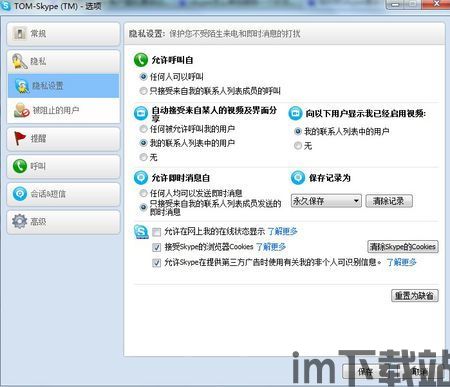Close the TOM-Skype options window

[x=437, y=4]
